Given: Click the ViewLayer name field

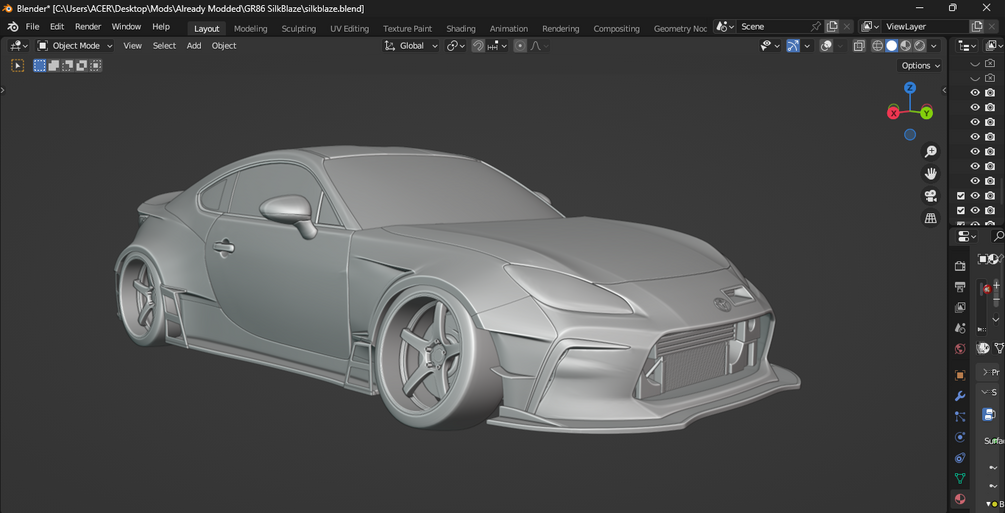Looking at the screenshot, I should click(x=926, y=27).
